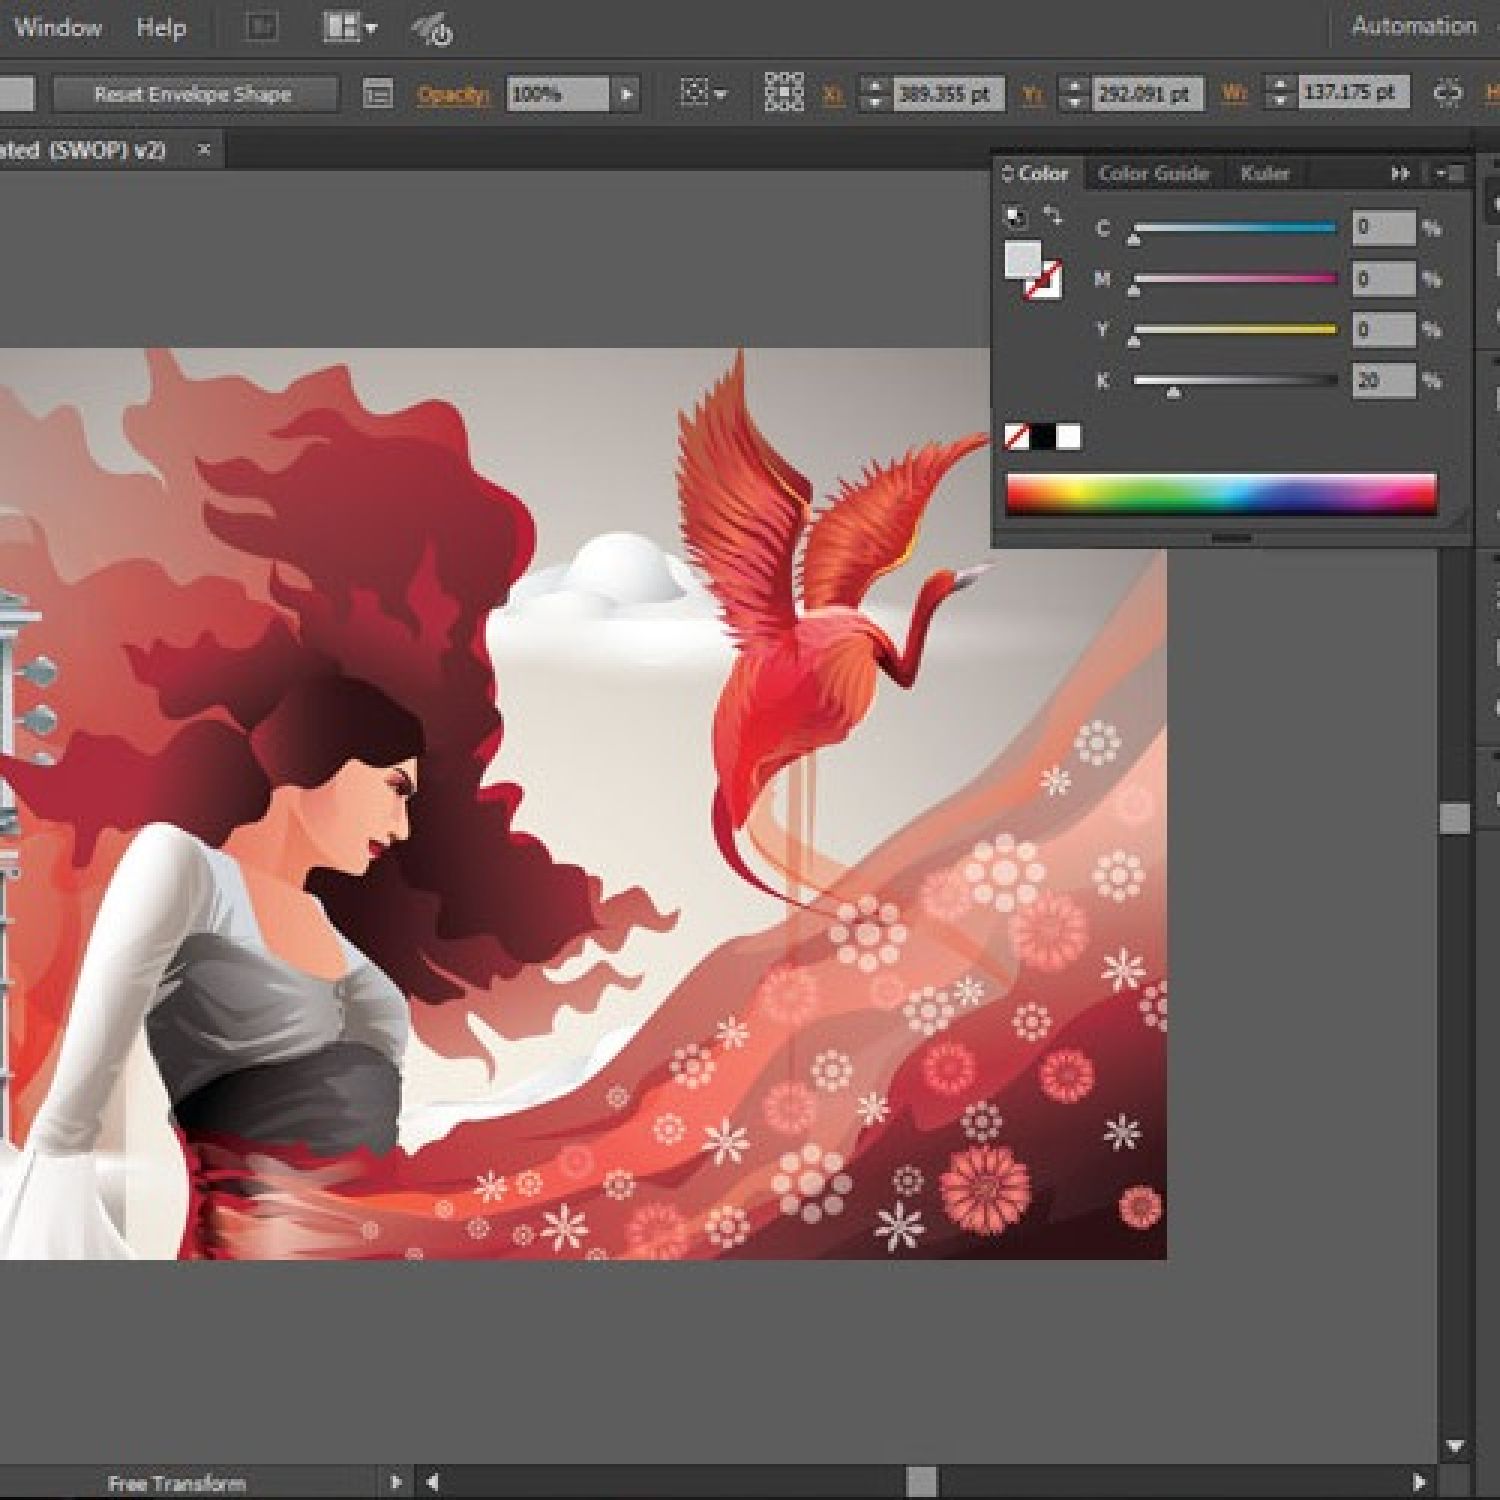
Task: Open the Arrange Documents dropdown
Action: tap(349, 28)
